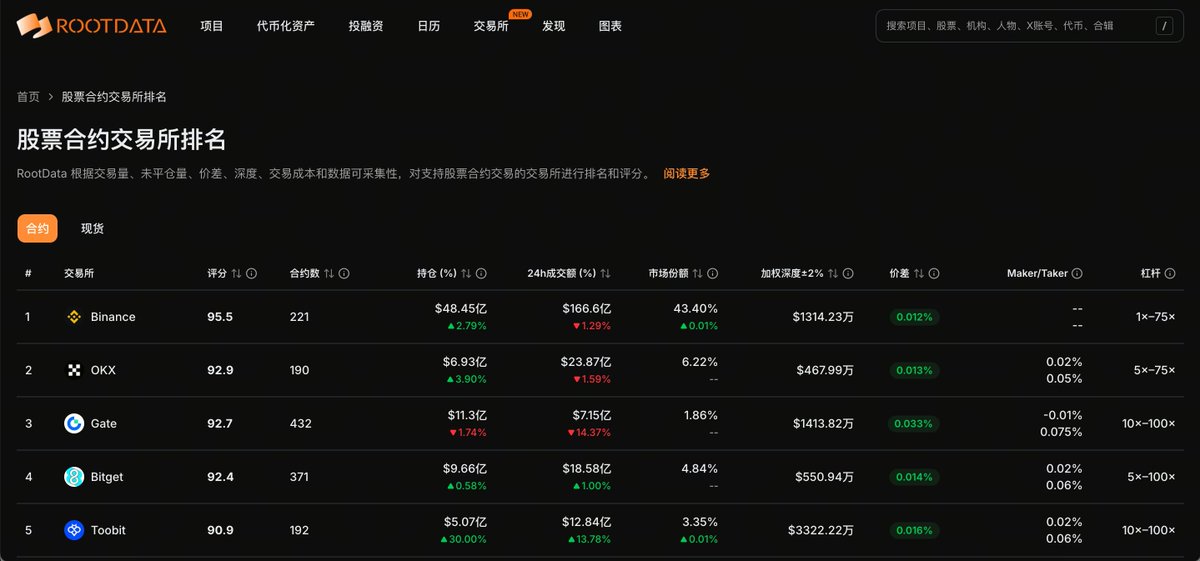The width and height of the screenshot is (1200, 561).
Task: Click the 阅读更多 link
Action: point(687,174)
